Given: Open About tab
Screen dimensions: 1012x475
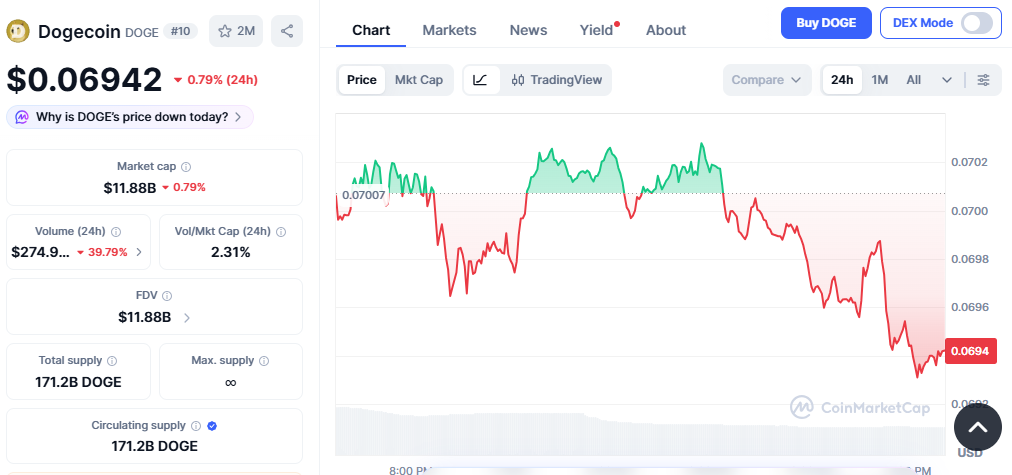Looking at the screenshot, I should 666,30.
